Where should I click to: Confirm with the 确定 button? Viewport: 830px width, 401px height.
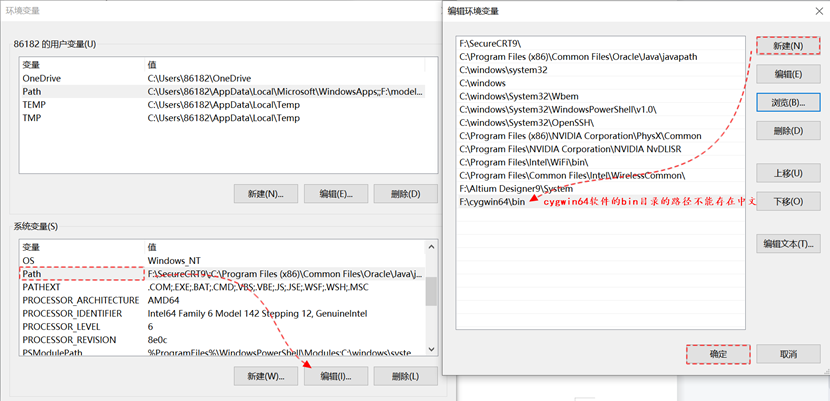718,354
